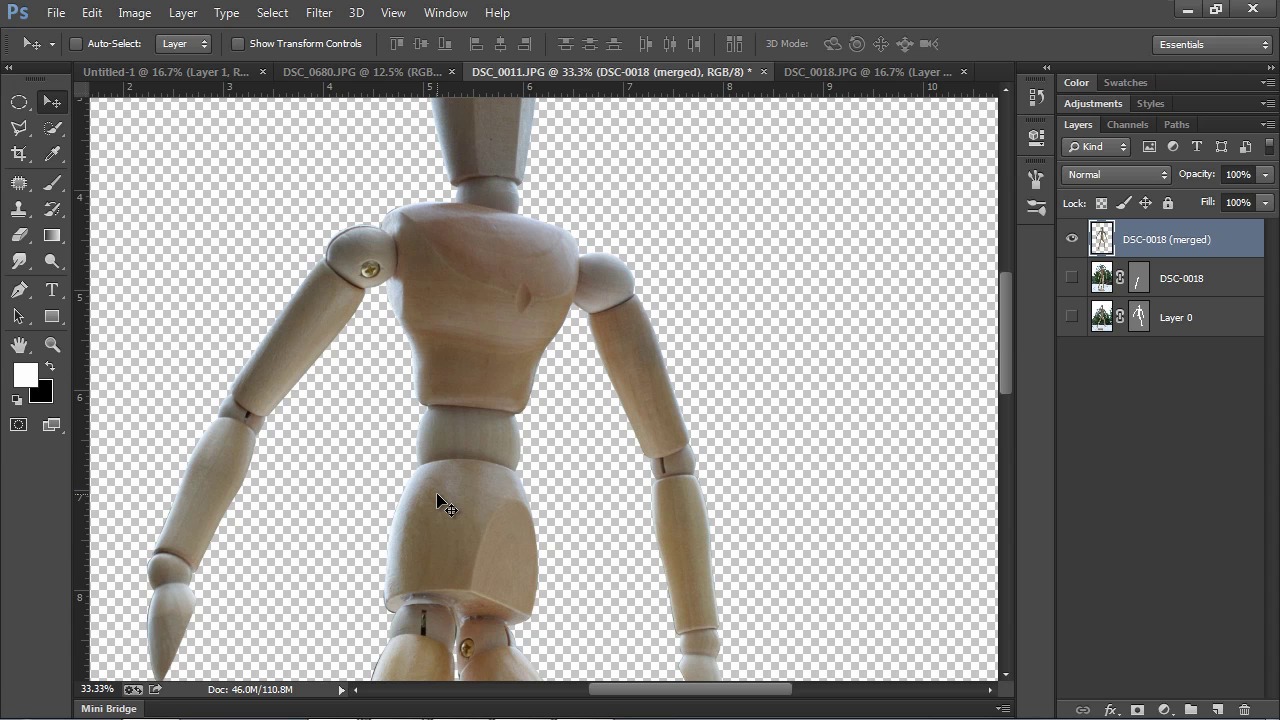Image resolution: width=1280 pixels, height=720 pixels.
Task: Show the Layer 0 layer
Action: [x=1072, y=317]
